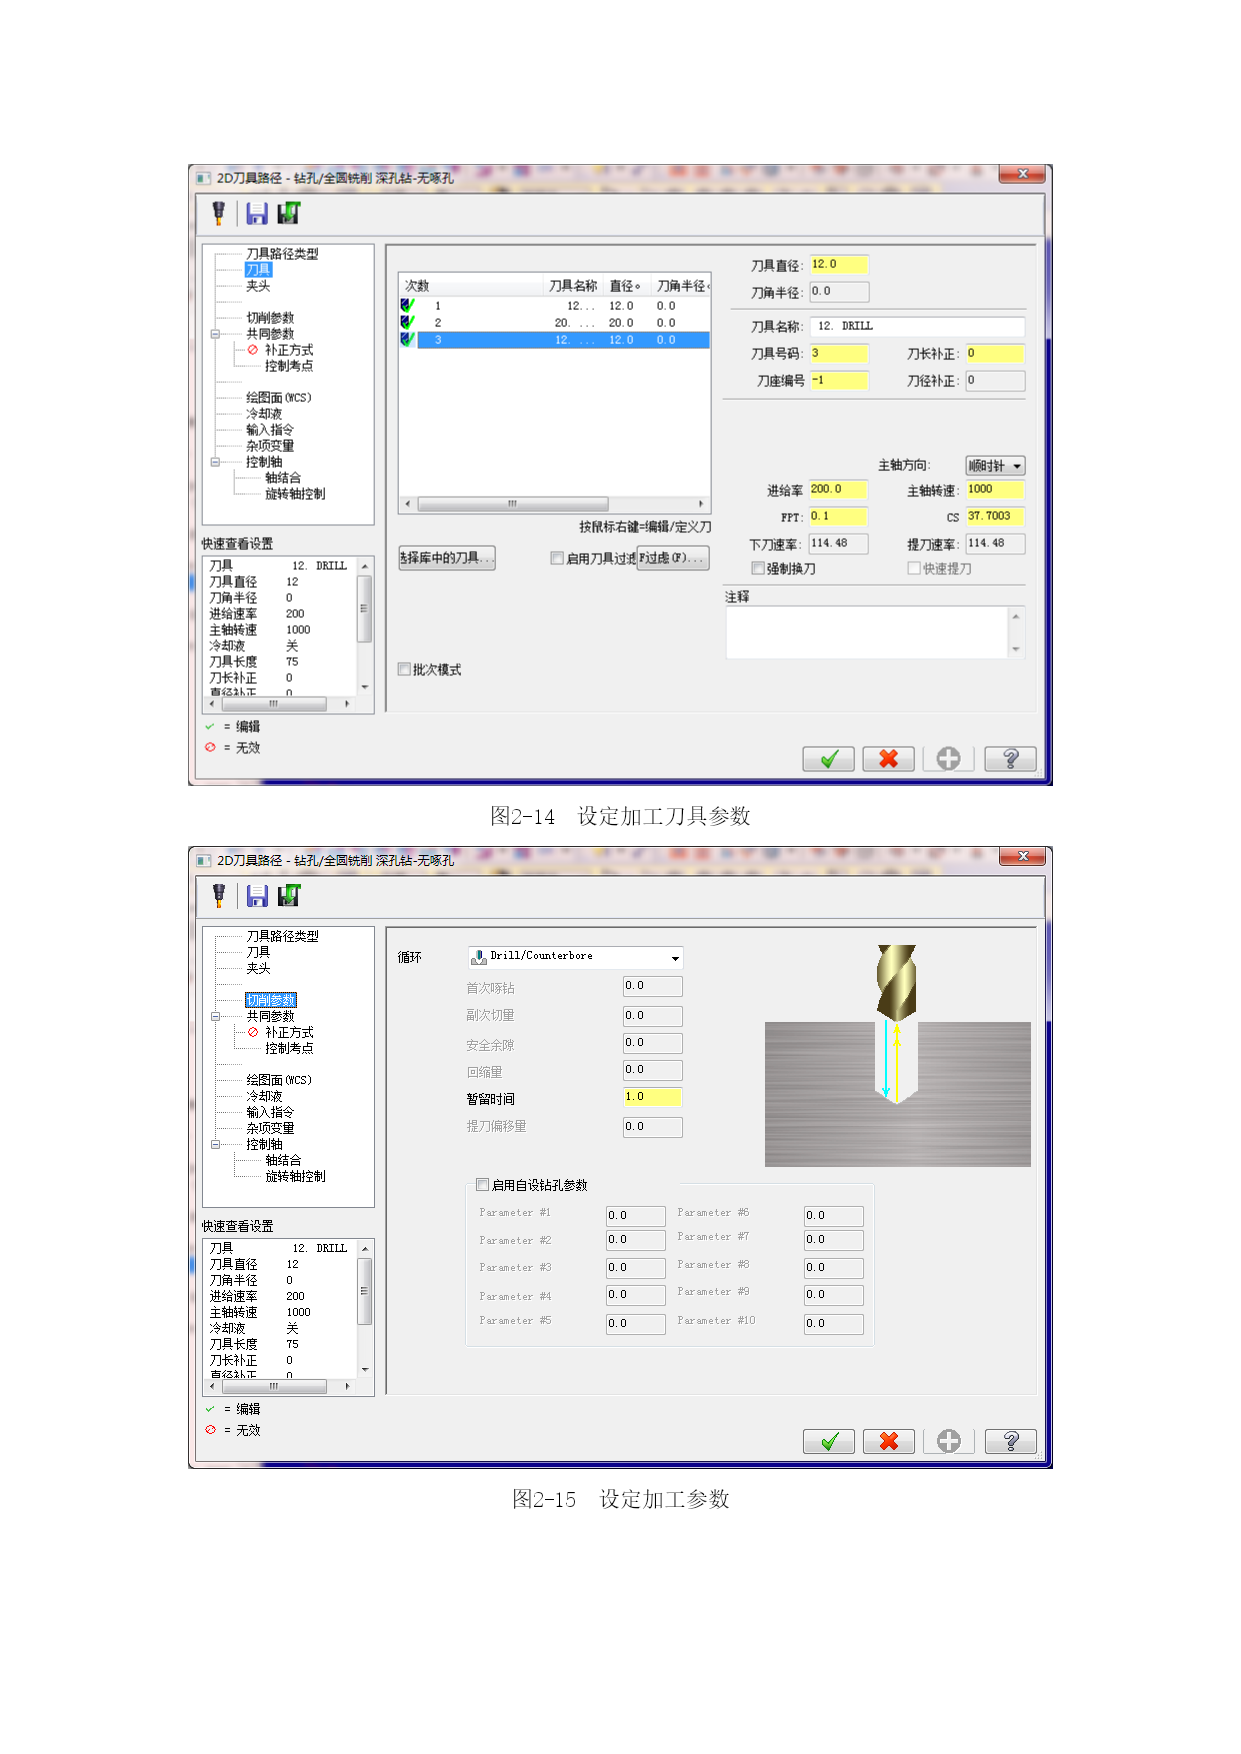The width and height of the screenshot is (1241, 1754).
Task: Click the 刀具名称 field showing 12. DRILL
Action: coord(917,326)
